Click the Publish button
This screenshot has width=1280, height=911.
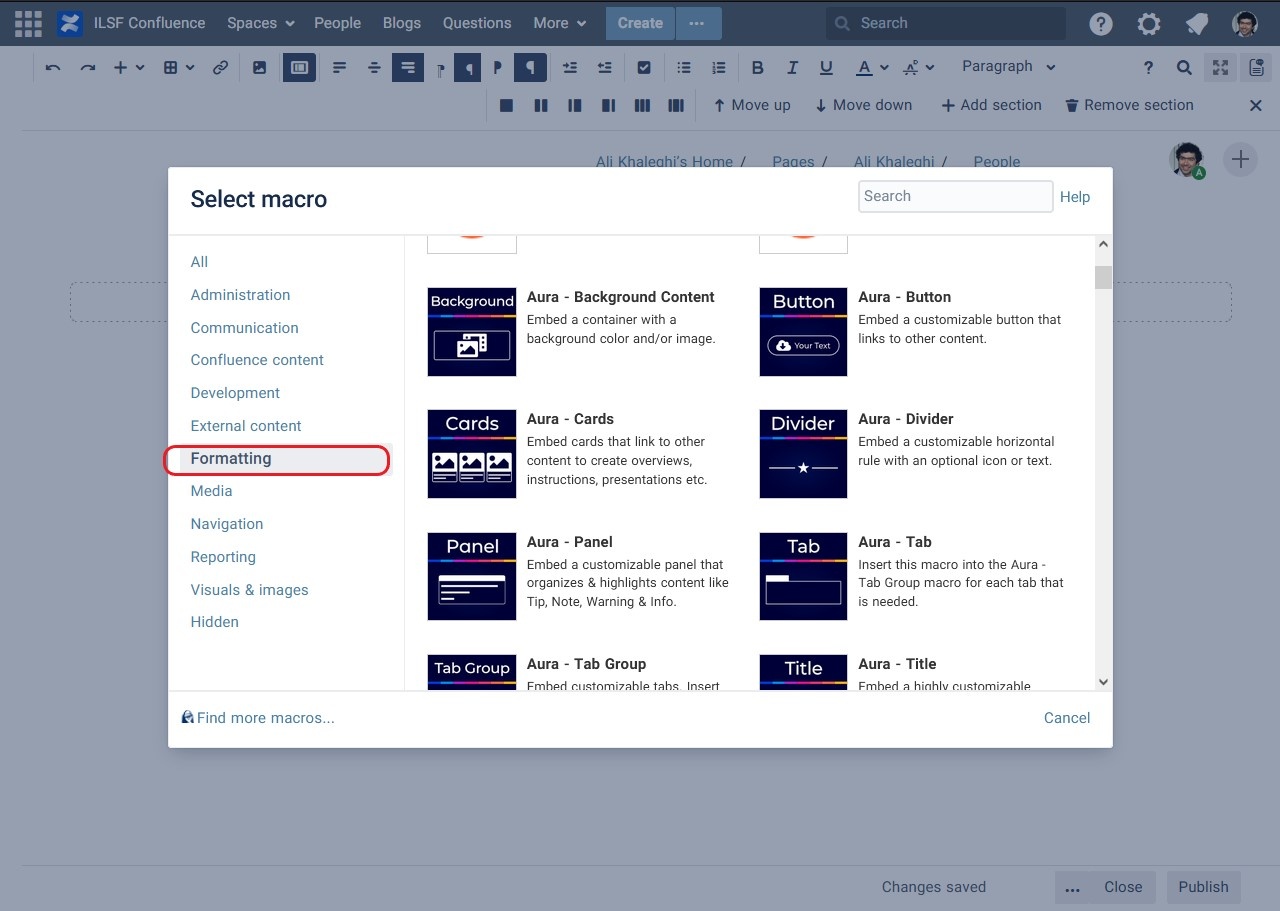pyautogui.click(x=1203, y=887)
